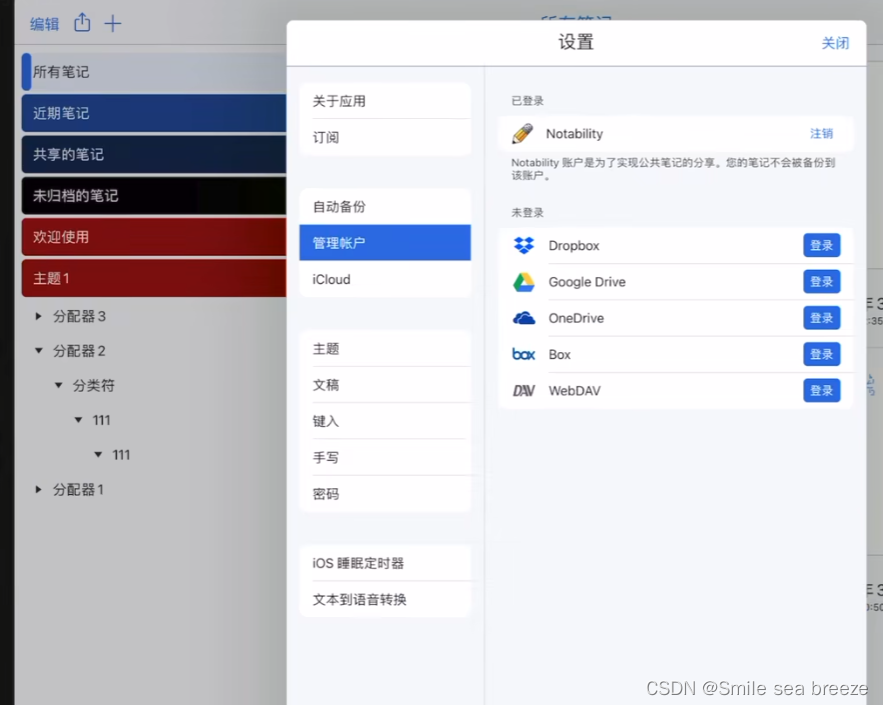Select 所有笔记 in the sidebar
This screenshot has width=883, height=705.
coord(100,73)
